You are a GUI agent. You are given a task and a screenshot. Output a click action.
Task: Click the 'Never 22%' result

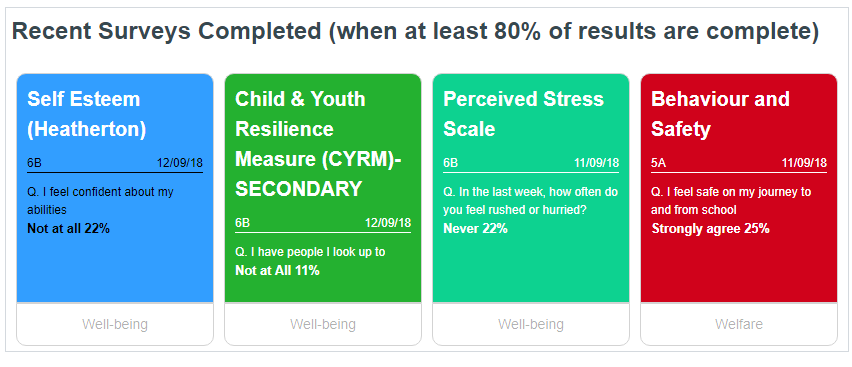(475, 229)
